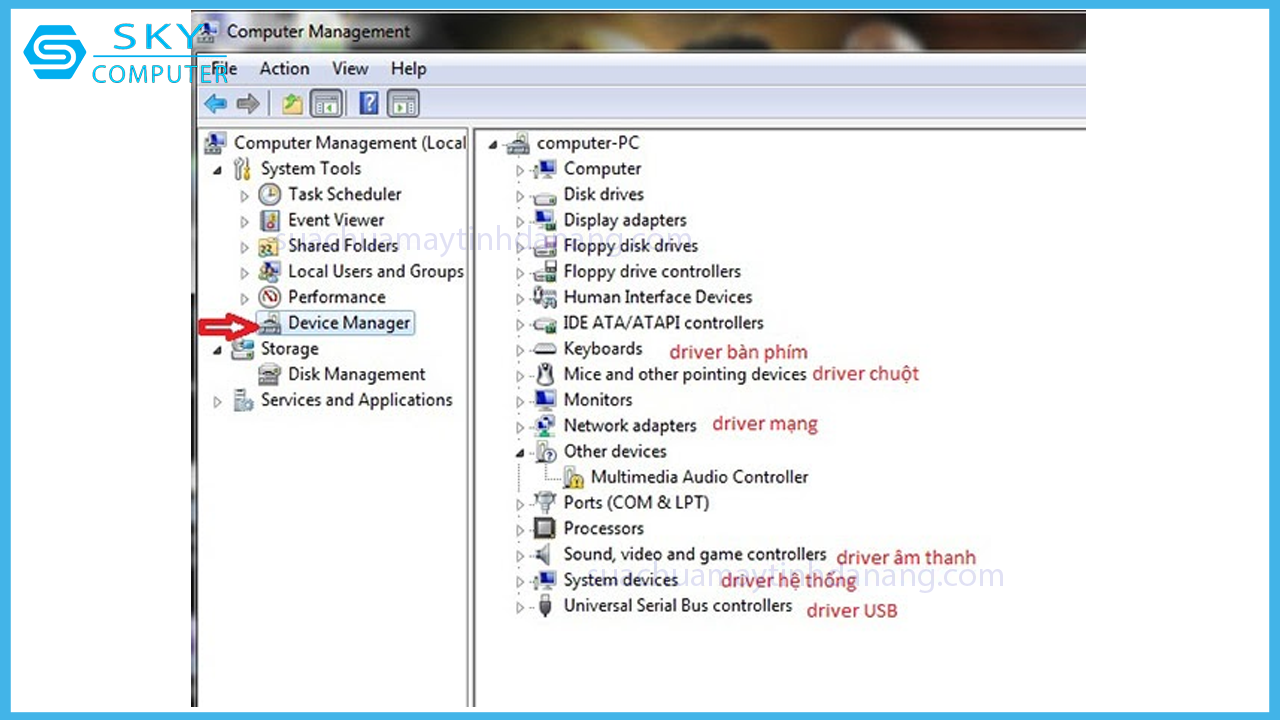Expand the Display adapters node
The height and width of the screenshot is (720, 1280).
click(520, 222)
